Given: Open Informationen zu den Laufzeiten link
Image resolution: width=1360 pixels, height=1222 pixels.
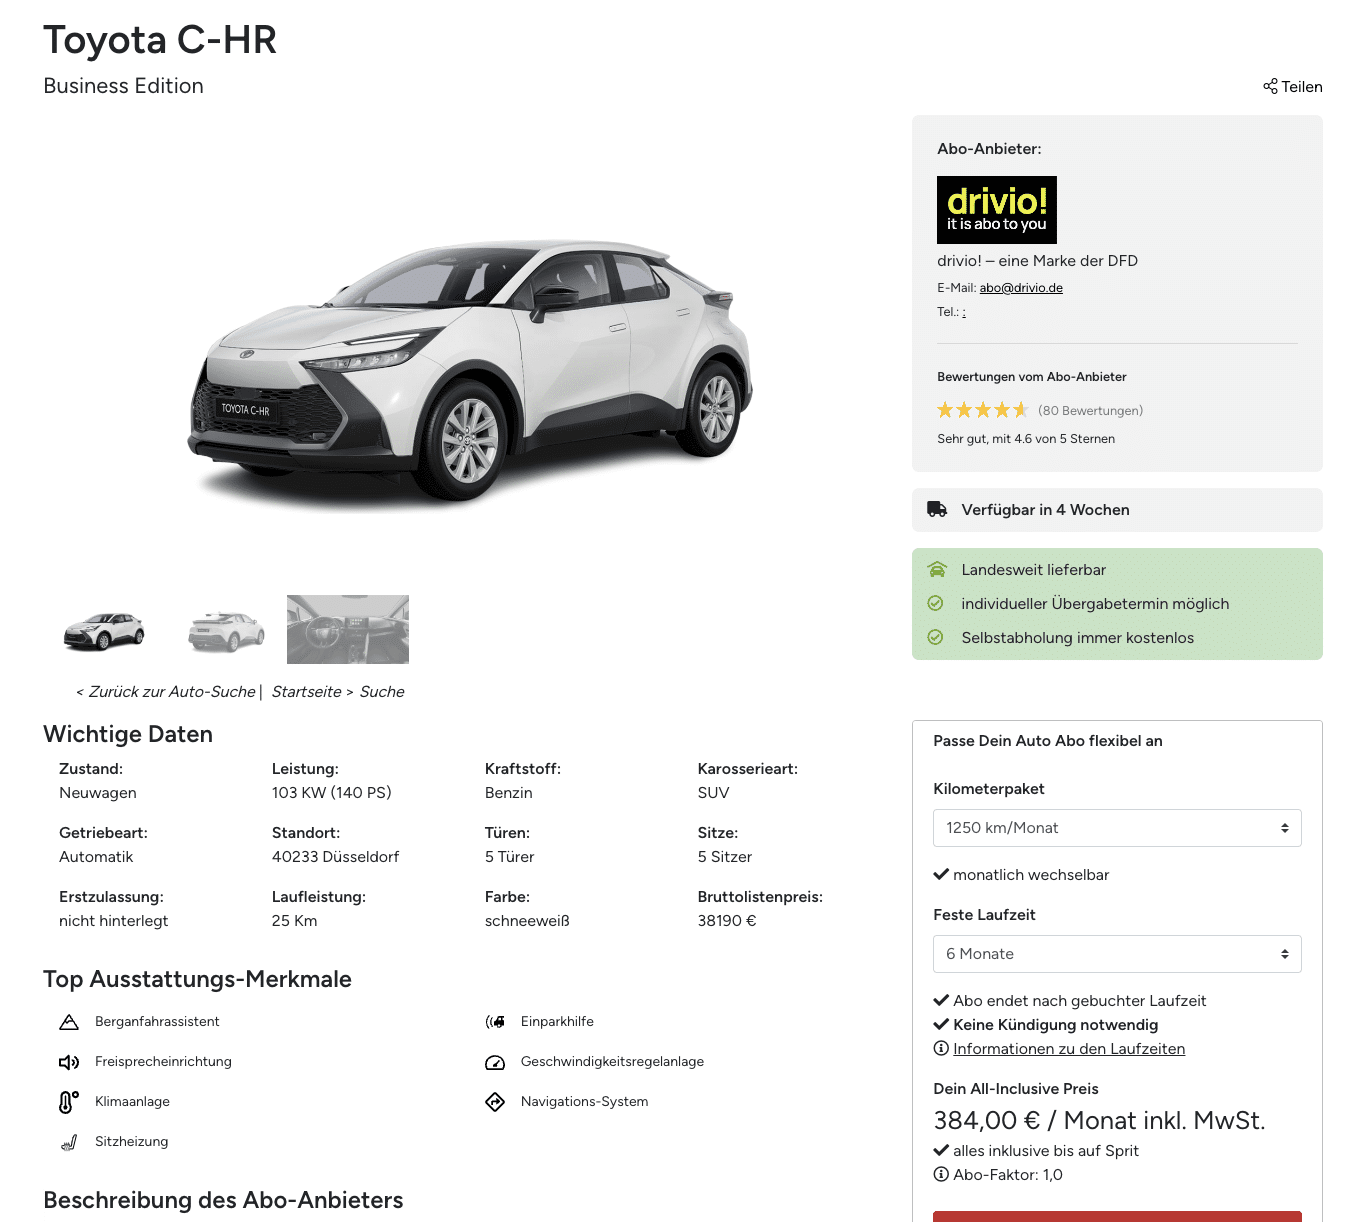Looking at the screenshot, I should tap(1069, 1048).
